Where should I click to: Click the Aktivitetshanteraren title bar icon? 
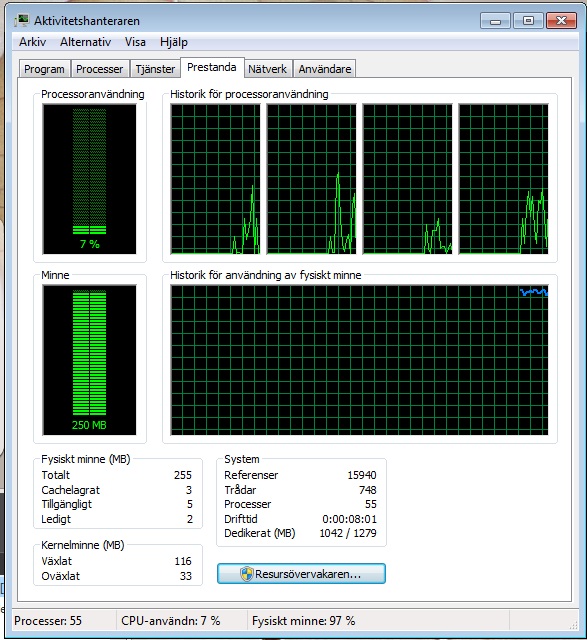[x=22, y=20]
